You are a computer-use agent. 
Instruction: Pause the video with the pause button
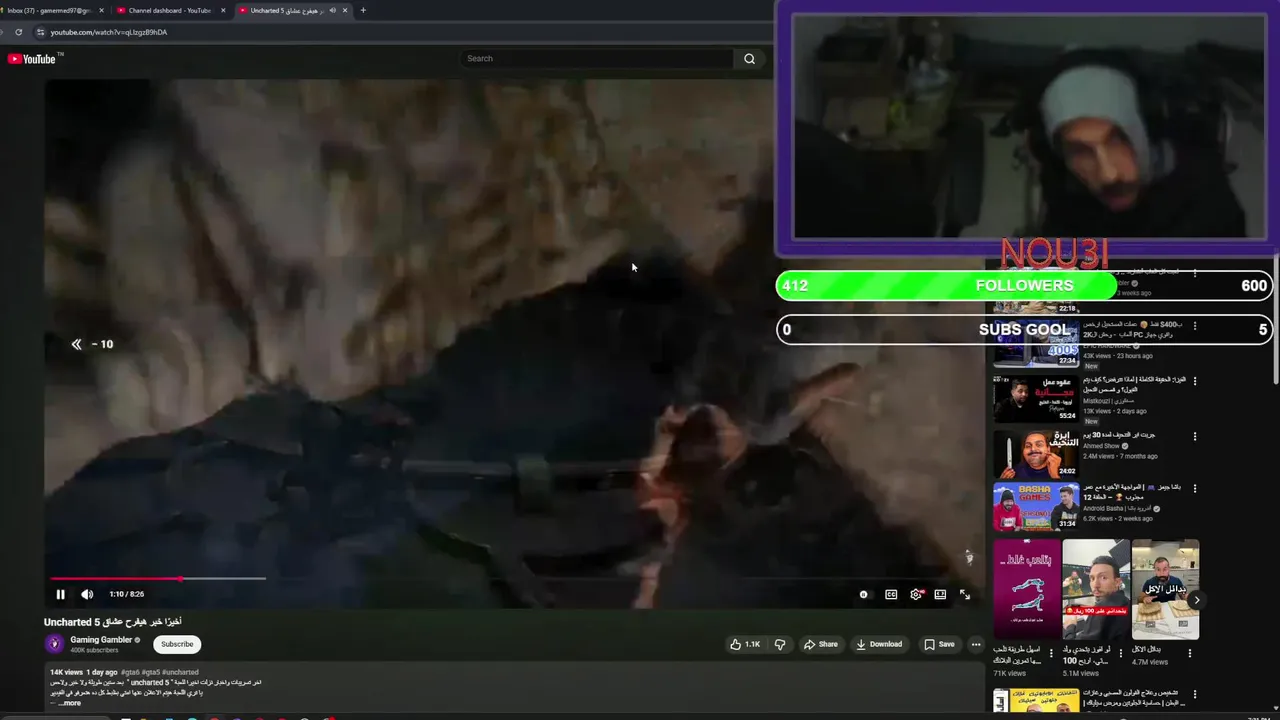(60, 594)
